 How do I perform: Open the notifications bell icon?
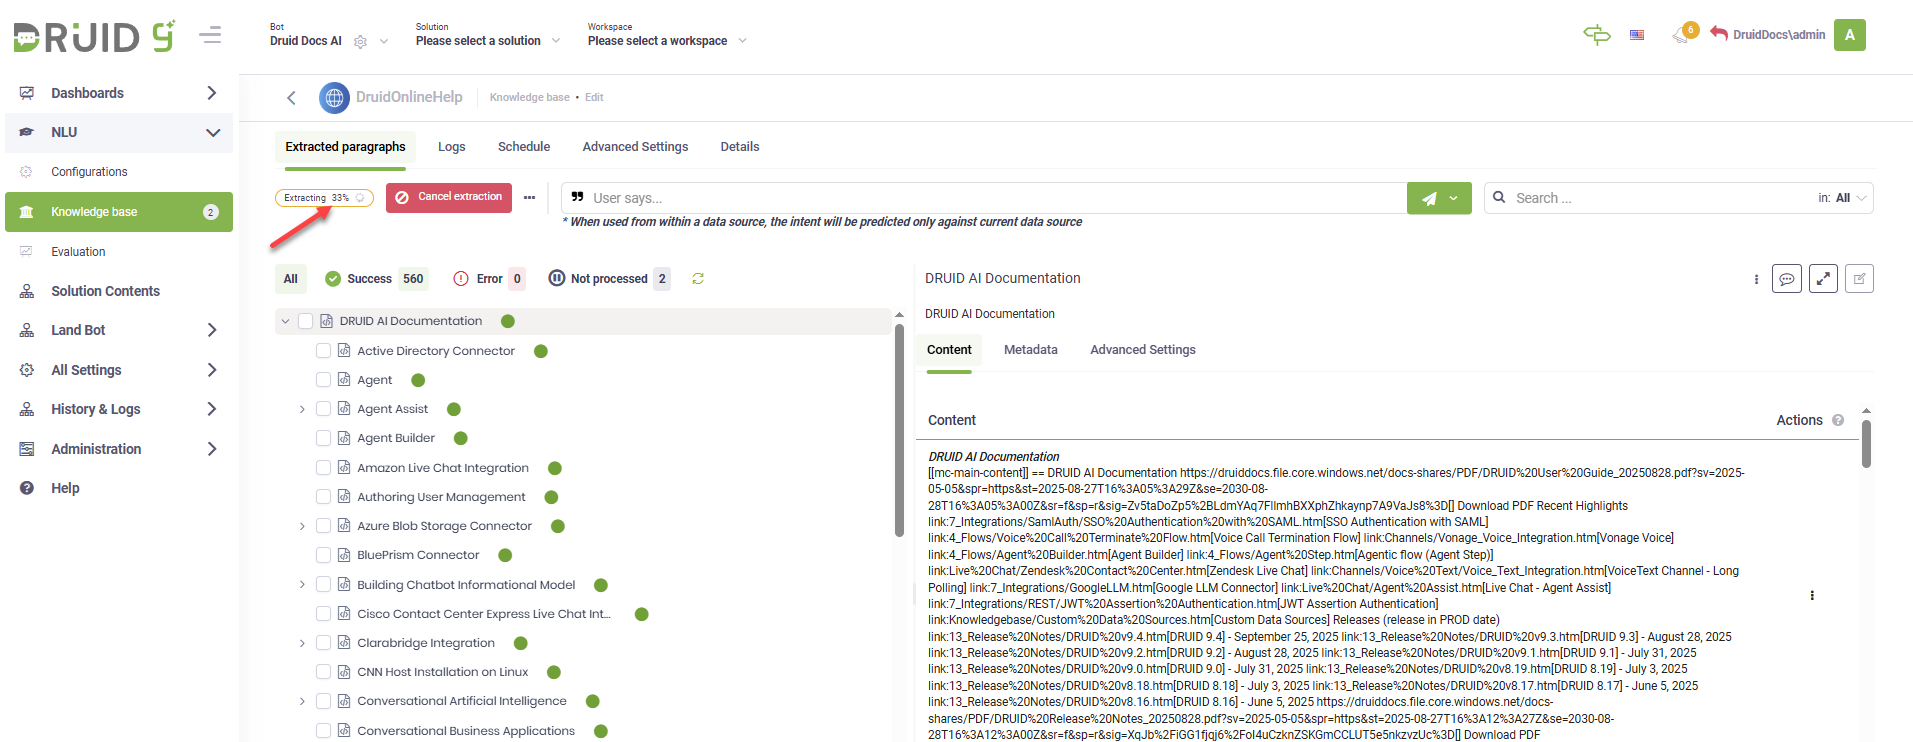1681,36
